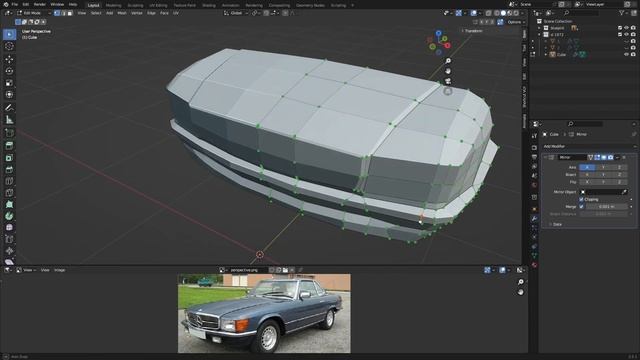Toggle mirror Axis X button
Image resolution: width=640 pixels, height=360 pixels.
pos(587,167)
